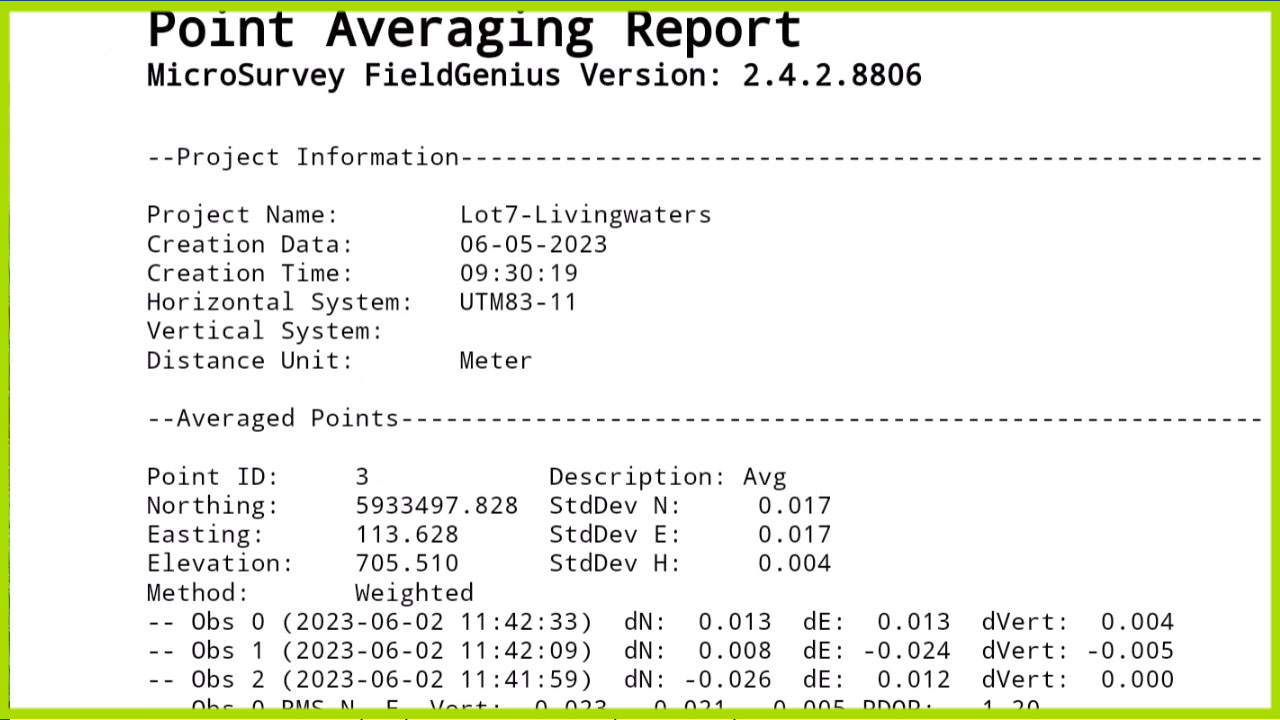Click the MicroSurvey FieldGenius version line
Viewport: 1280px width, 720px height.
point(534,75)
